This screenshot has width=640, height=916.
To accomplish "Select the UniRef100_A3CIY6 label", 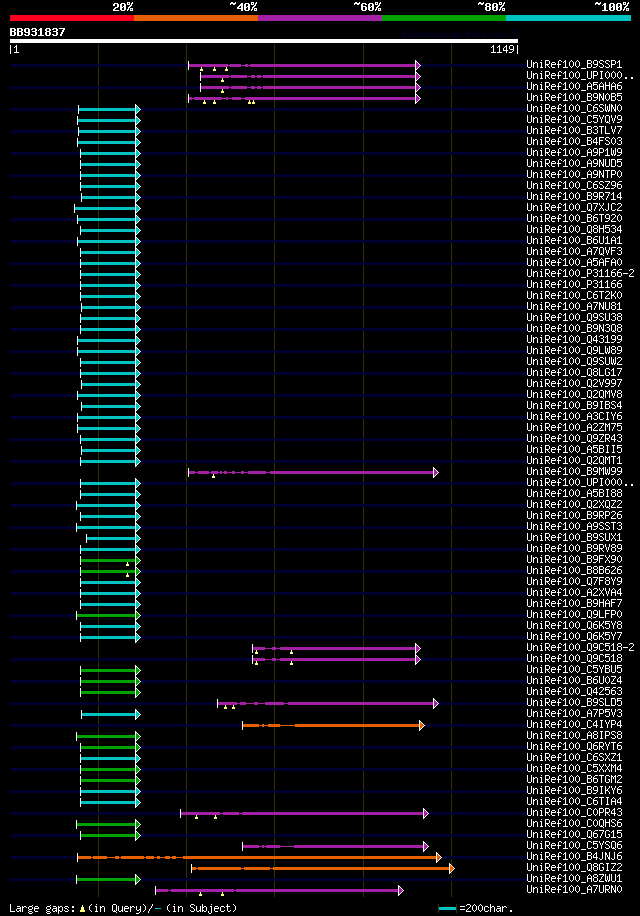I will [x=574, y=417].
